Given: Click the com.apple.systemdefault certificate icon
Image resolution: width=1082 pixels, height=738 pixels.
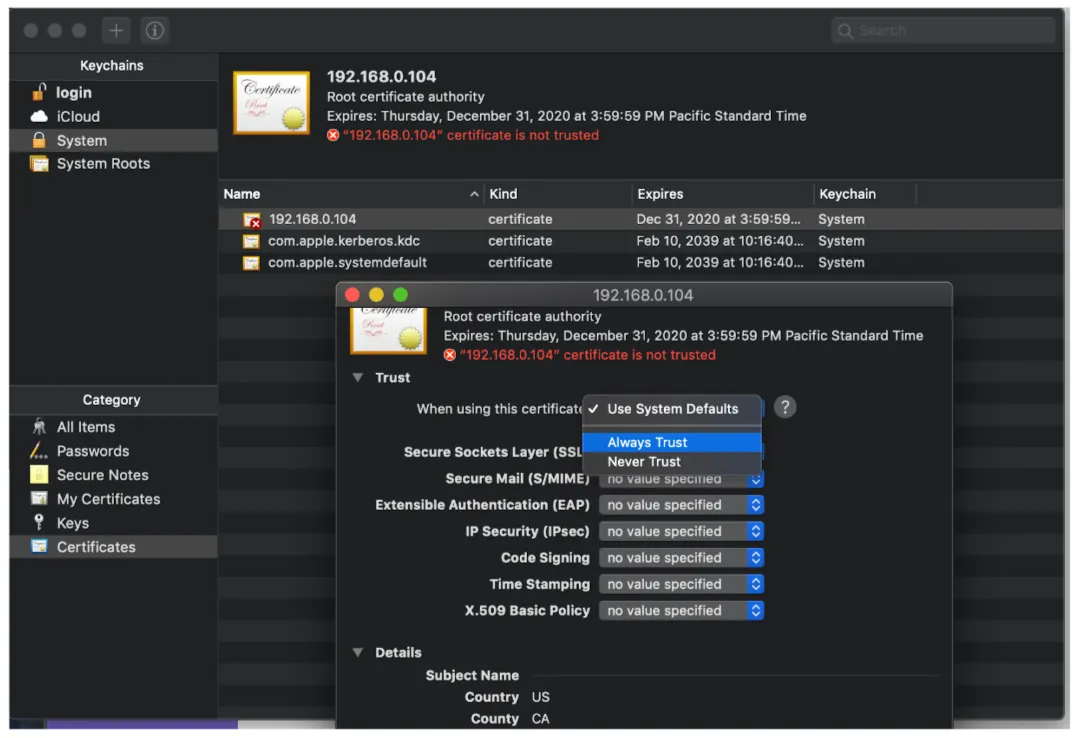Looking at the screenshot, I should pyautogui.click(x=251, y=263).
